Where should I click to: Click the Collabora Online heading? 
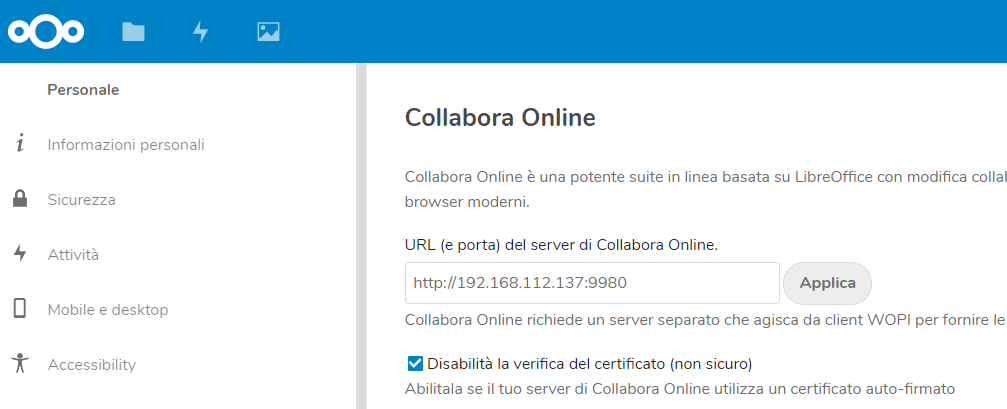(500, 118)
